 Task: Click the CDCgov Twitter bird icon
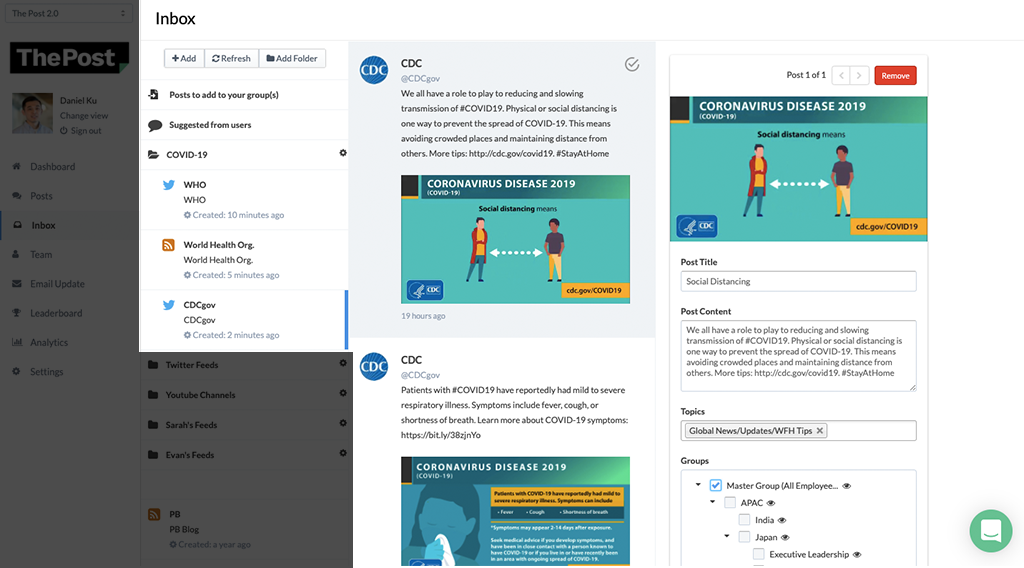[x=168, y=305]
